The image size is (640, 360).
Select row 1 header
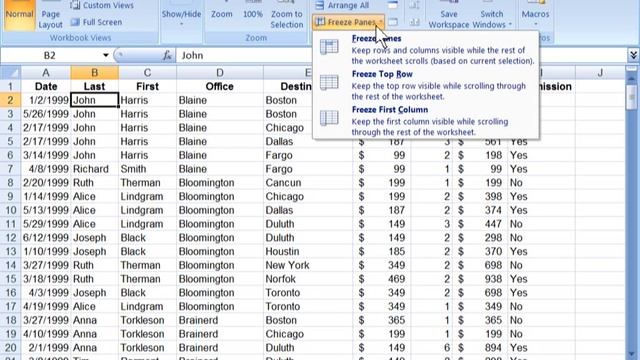point(10,86)
